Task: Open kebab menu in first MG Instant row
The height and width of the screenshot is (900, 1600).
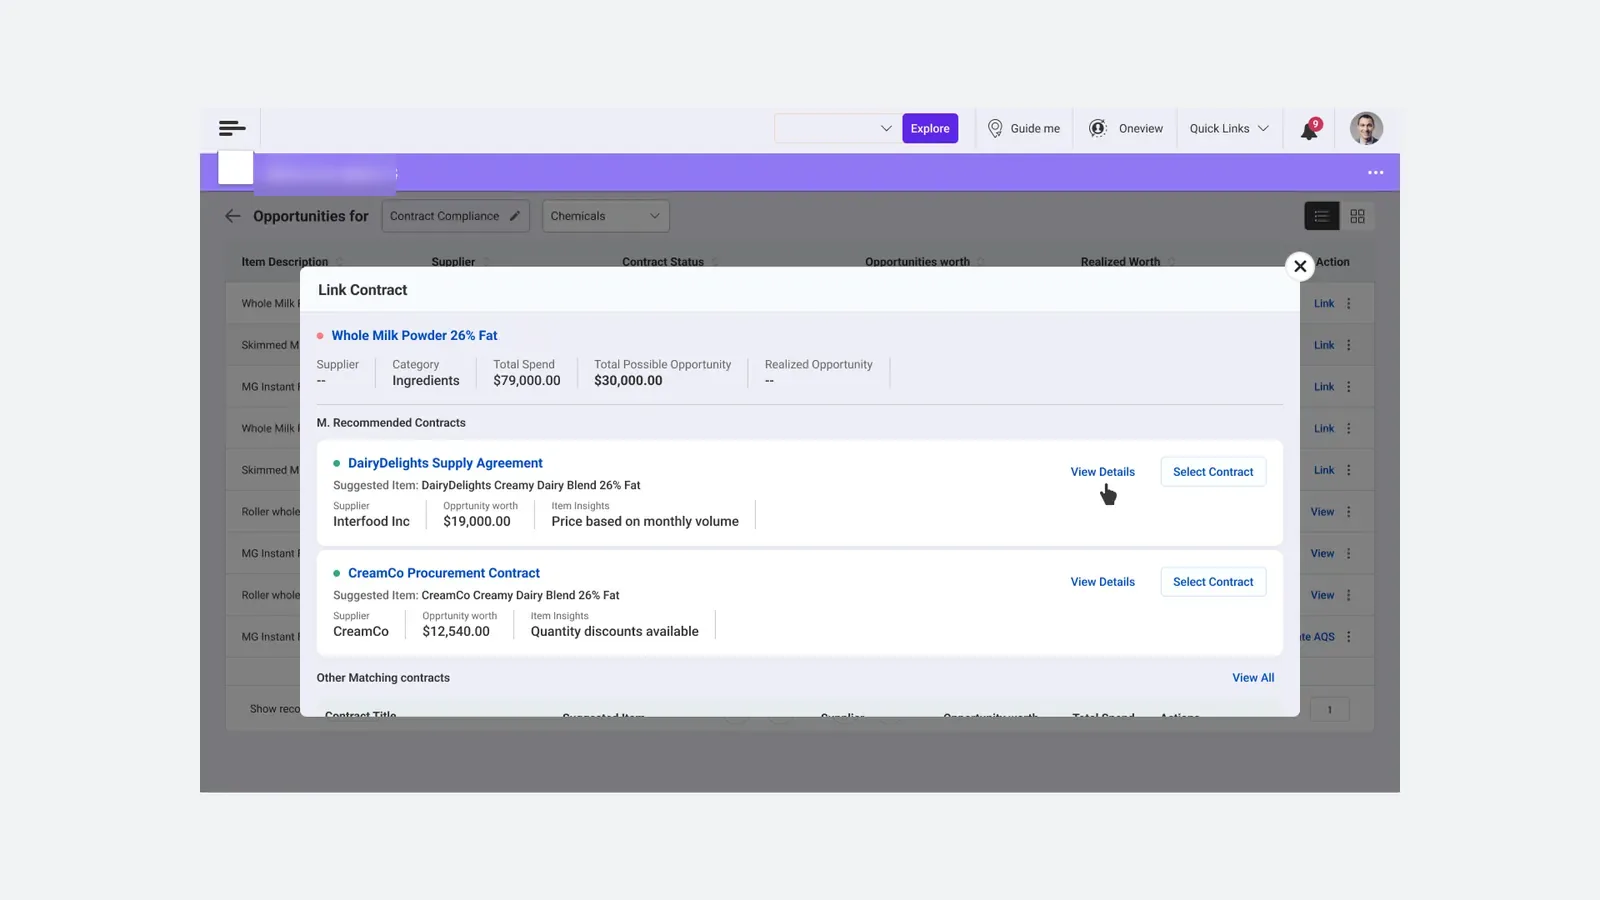Action: click(1349, 387)
